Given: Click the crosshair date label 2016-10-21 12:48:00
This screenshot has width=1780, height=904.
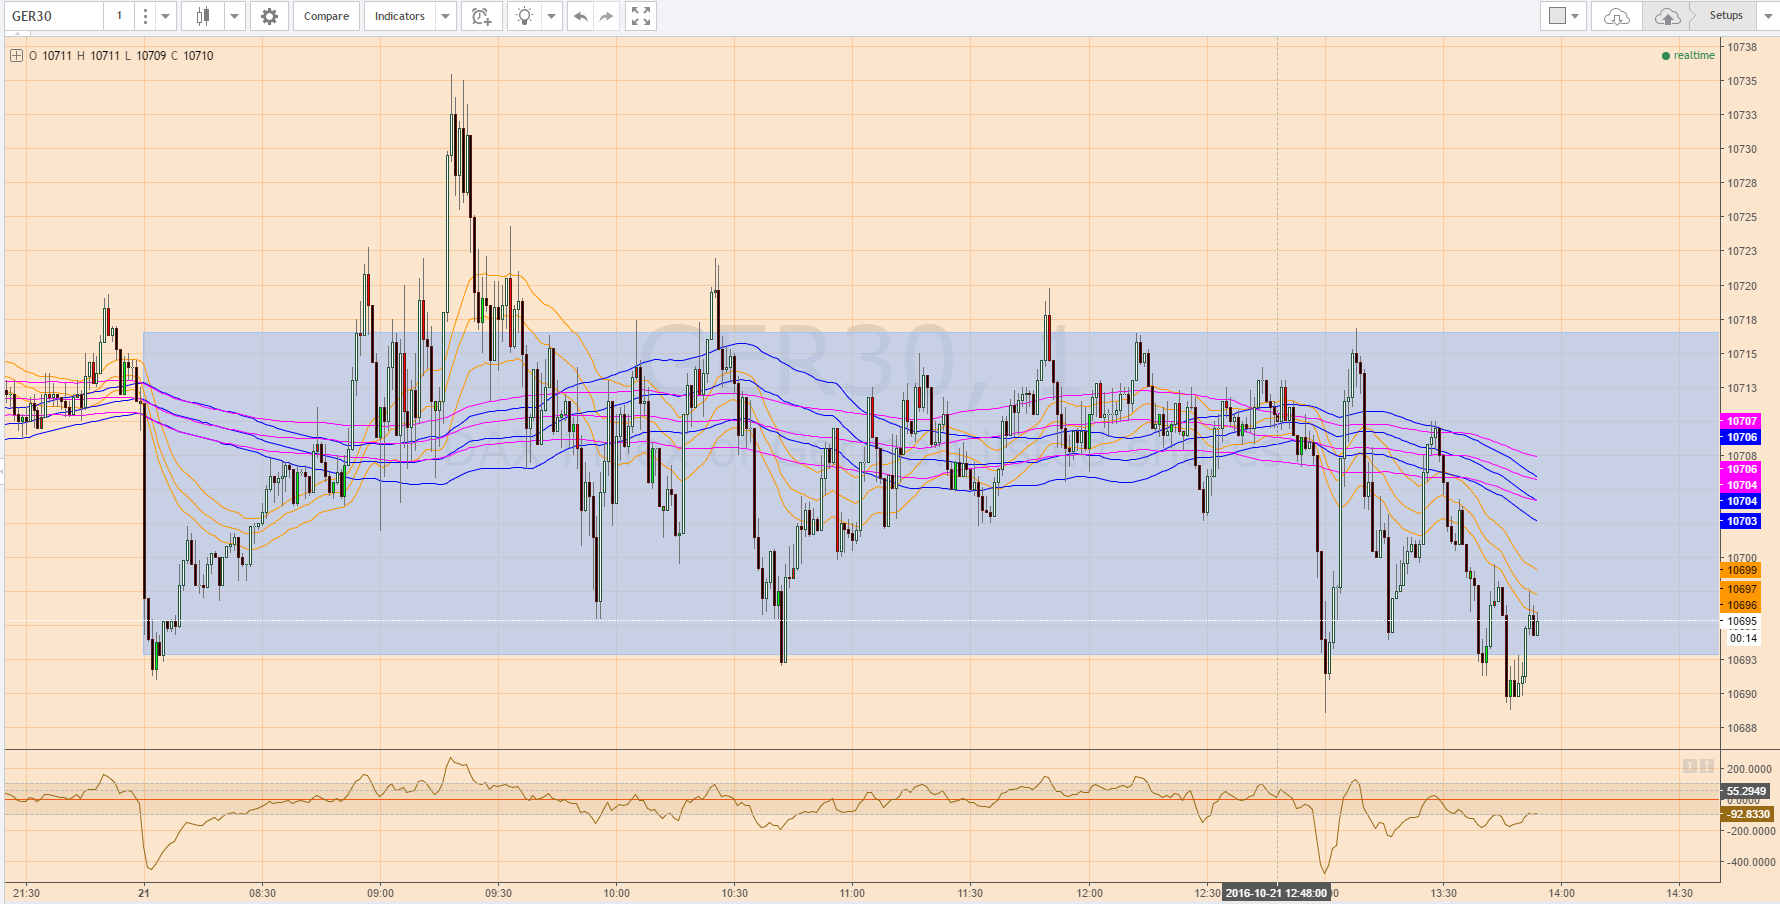Looking at the screenshot, I should pyautogui.click(x=1276, y=893).
